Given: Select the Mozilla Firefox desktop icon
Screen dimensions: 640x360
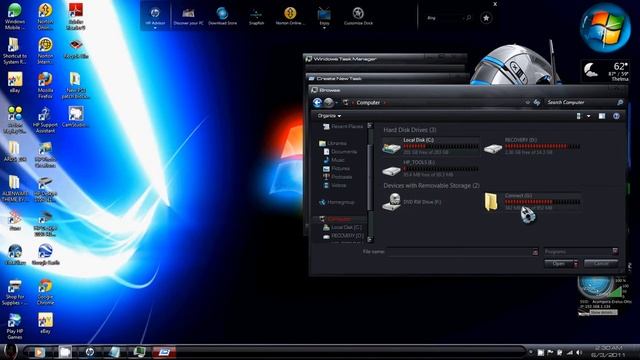Looking at the screenshot, I should 45,85.
